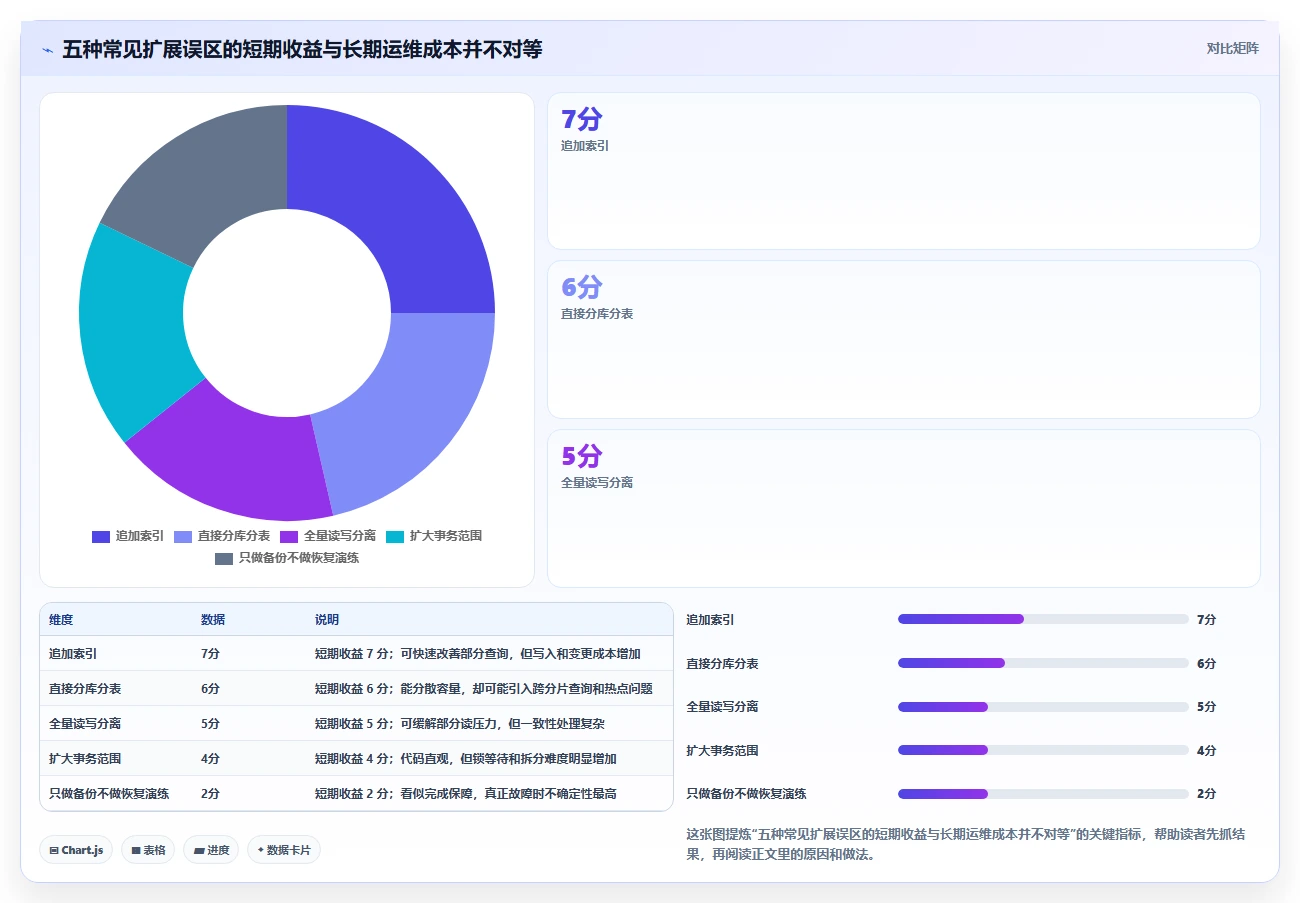Open the 5分 全量读写分离 data card
1300x903 pixels.
pos(903,508)
